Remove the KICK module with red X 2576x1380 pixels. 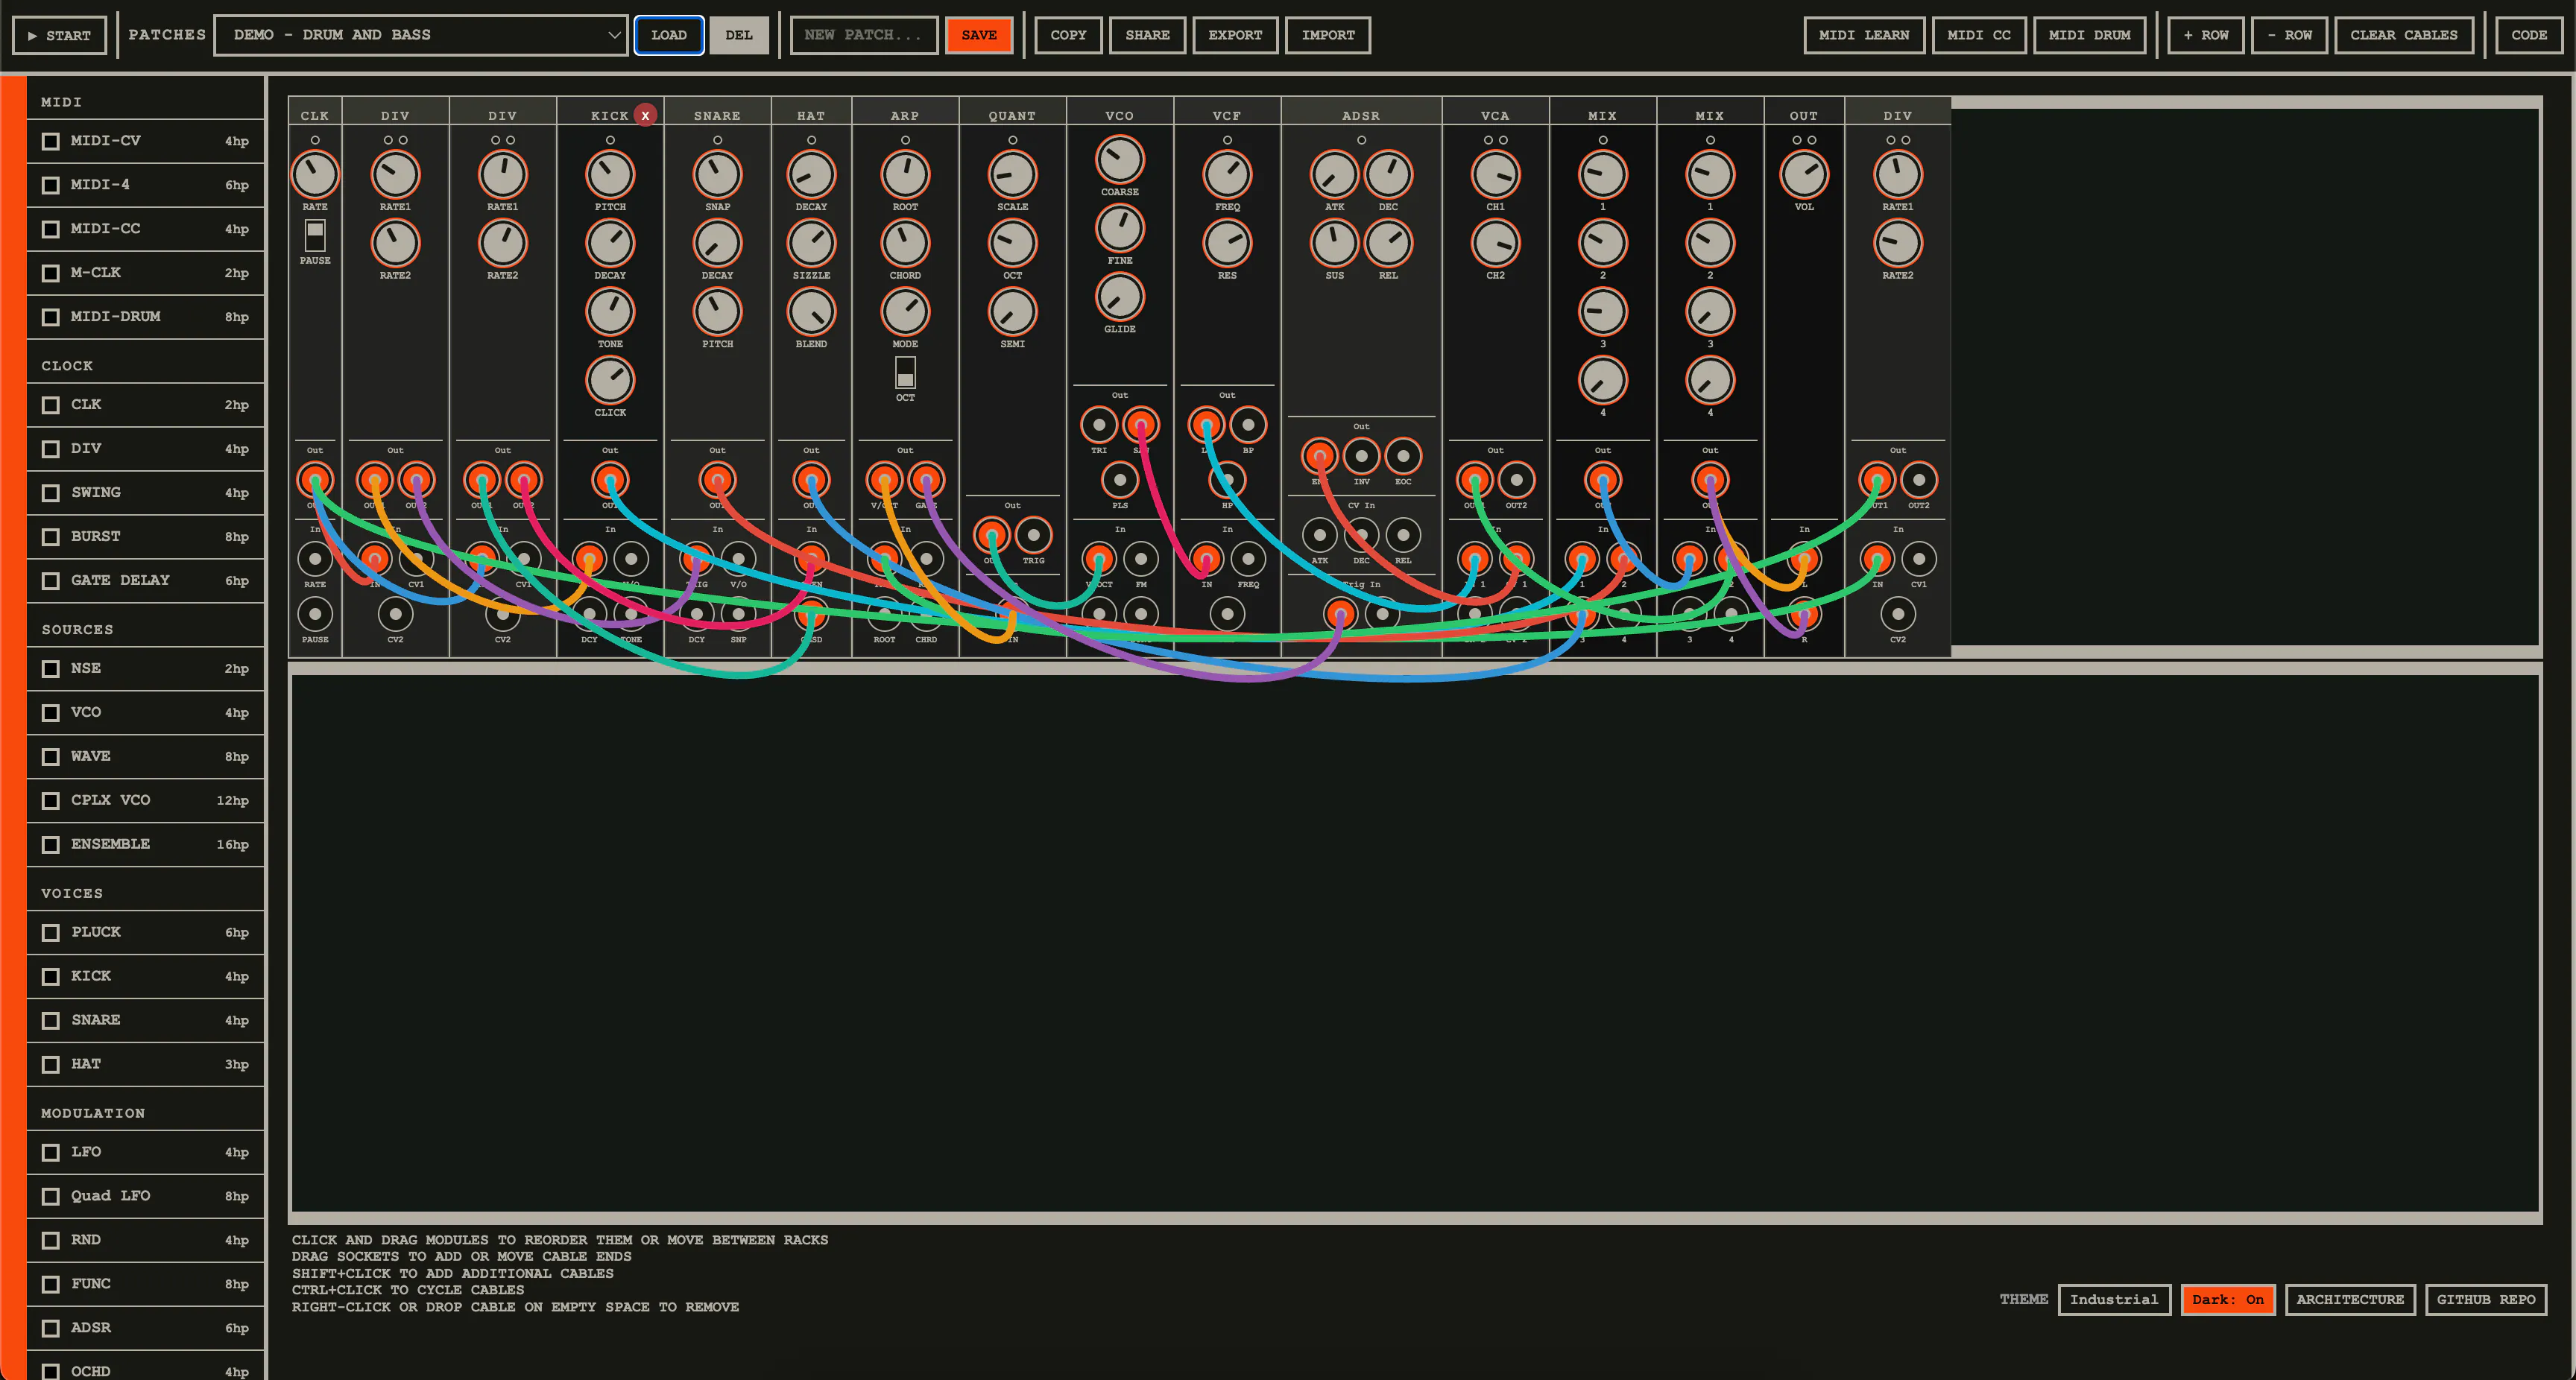point(645,115)
